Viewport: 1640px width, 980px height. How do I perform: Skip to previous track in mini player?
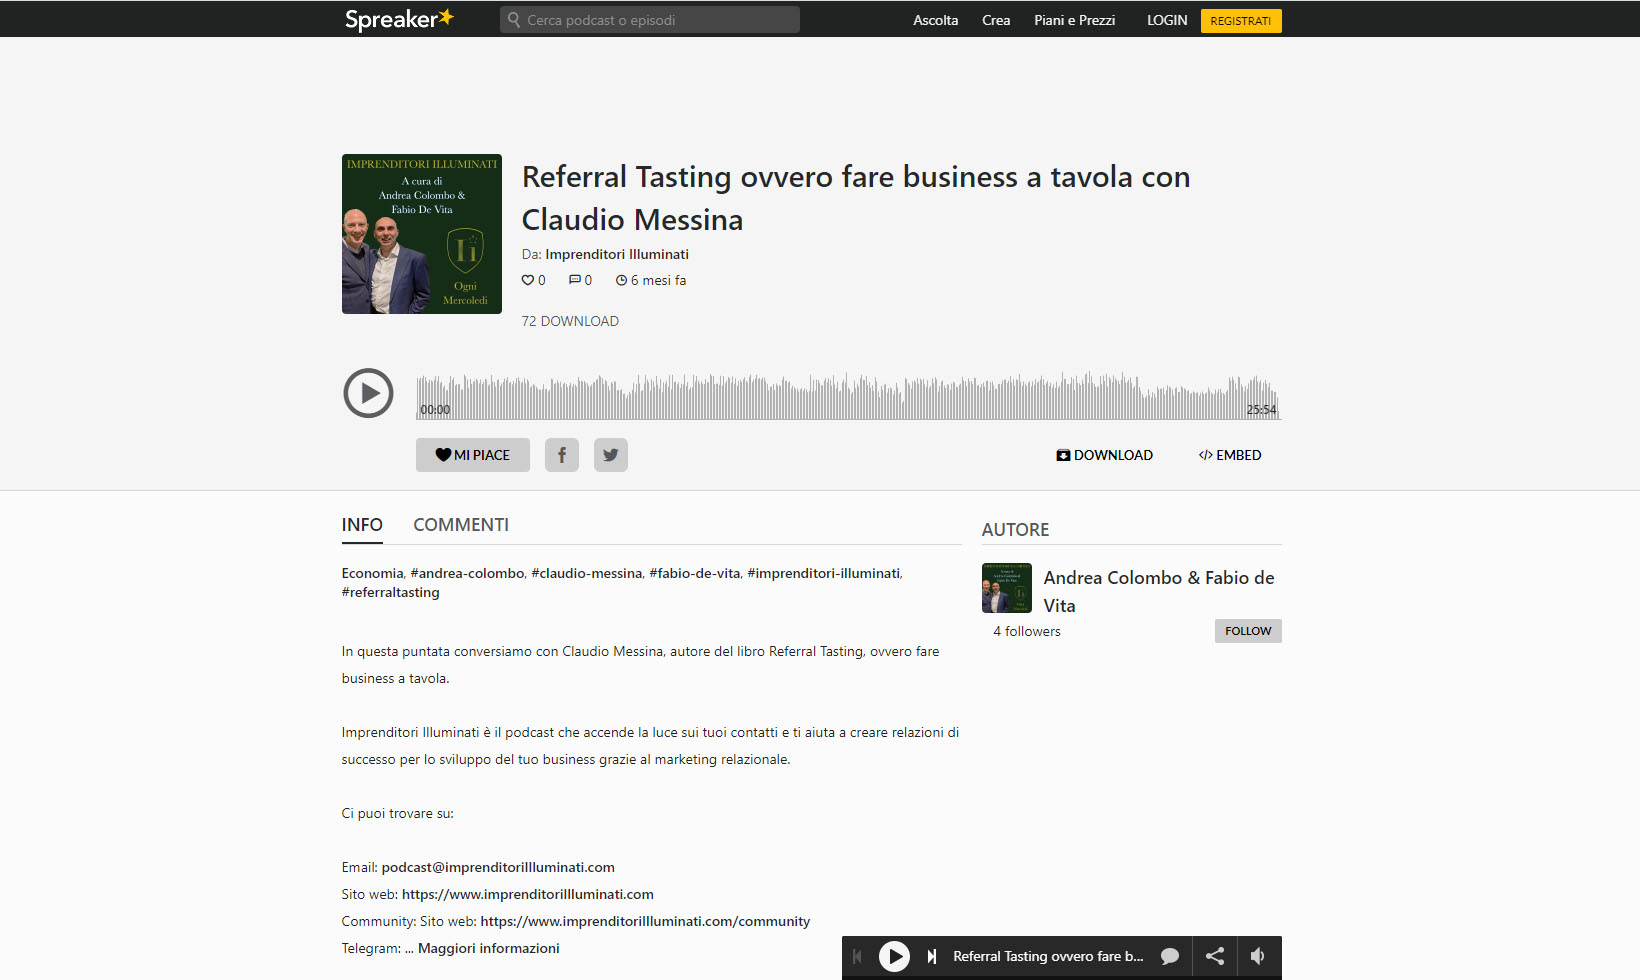pyautogui.click(x=857, y=956)
